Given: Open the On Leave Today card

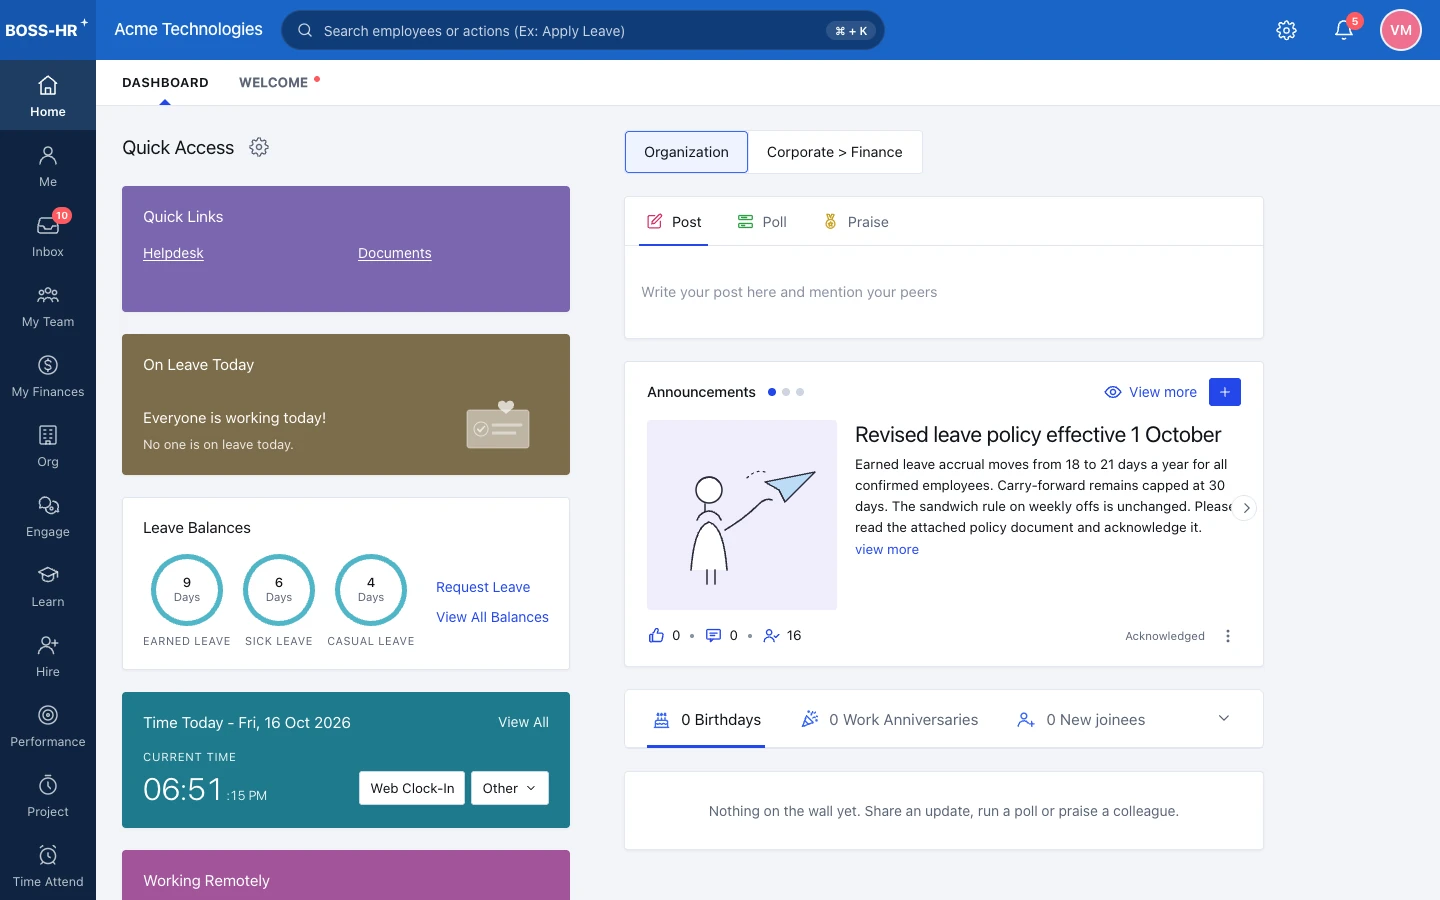Looking at the screenshot, I should 346,404.
